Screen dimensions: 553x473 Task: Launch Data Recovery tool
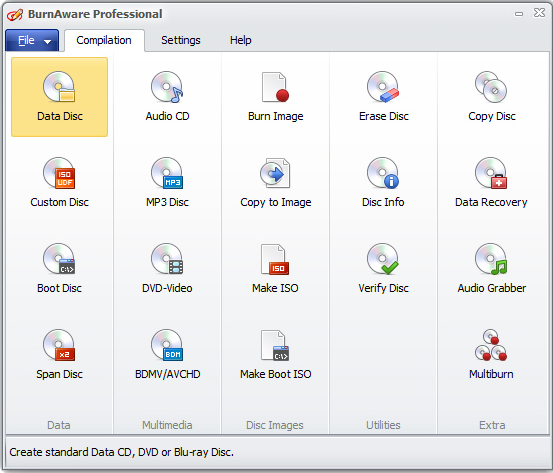click(x=491, y=183)
